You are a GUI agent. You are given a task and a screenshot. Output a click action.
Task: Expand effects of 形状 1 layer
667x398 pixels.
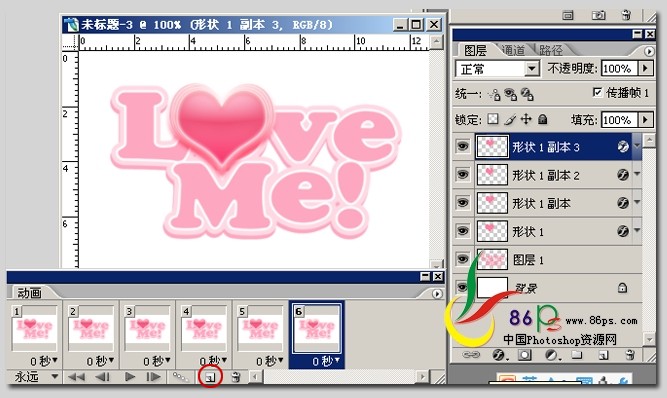[x=637, y=230]
